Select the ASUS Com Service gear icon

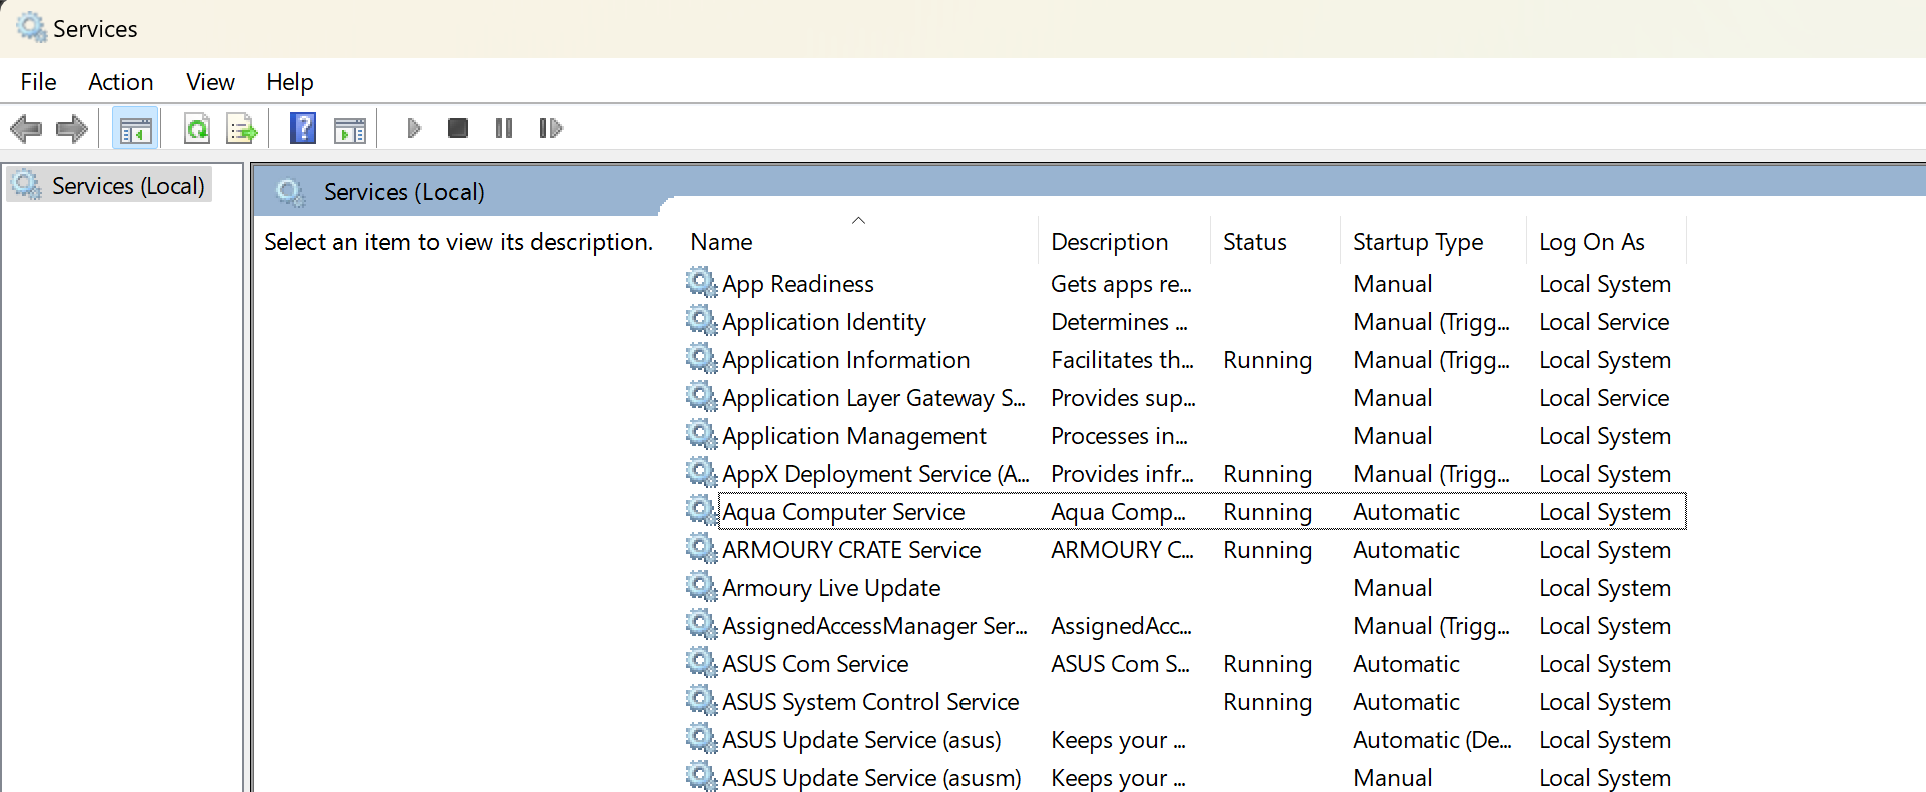[701, 663]
